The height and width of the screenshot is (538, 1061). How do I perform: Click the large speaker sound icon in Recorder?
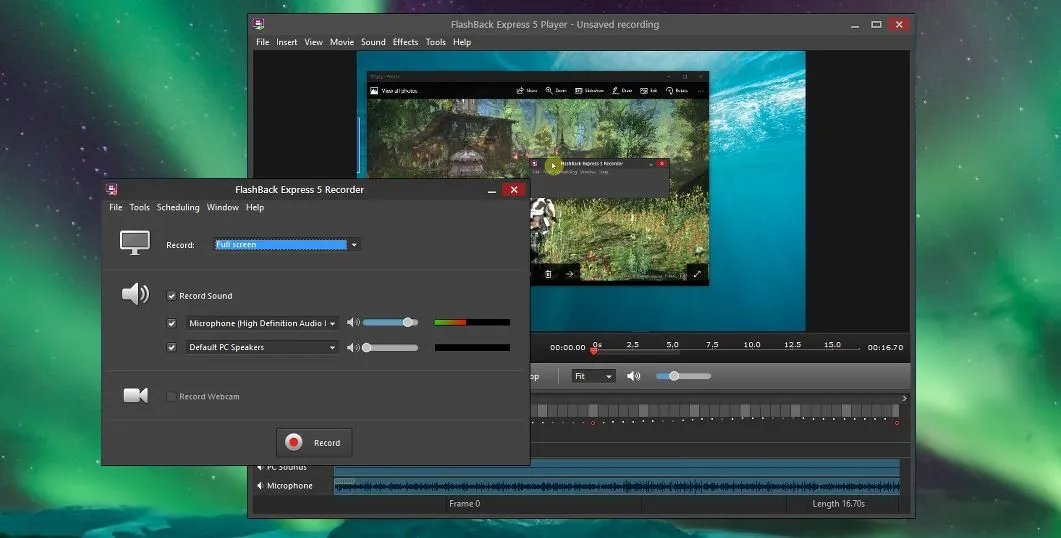coord(135,294)
